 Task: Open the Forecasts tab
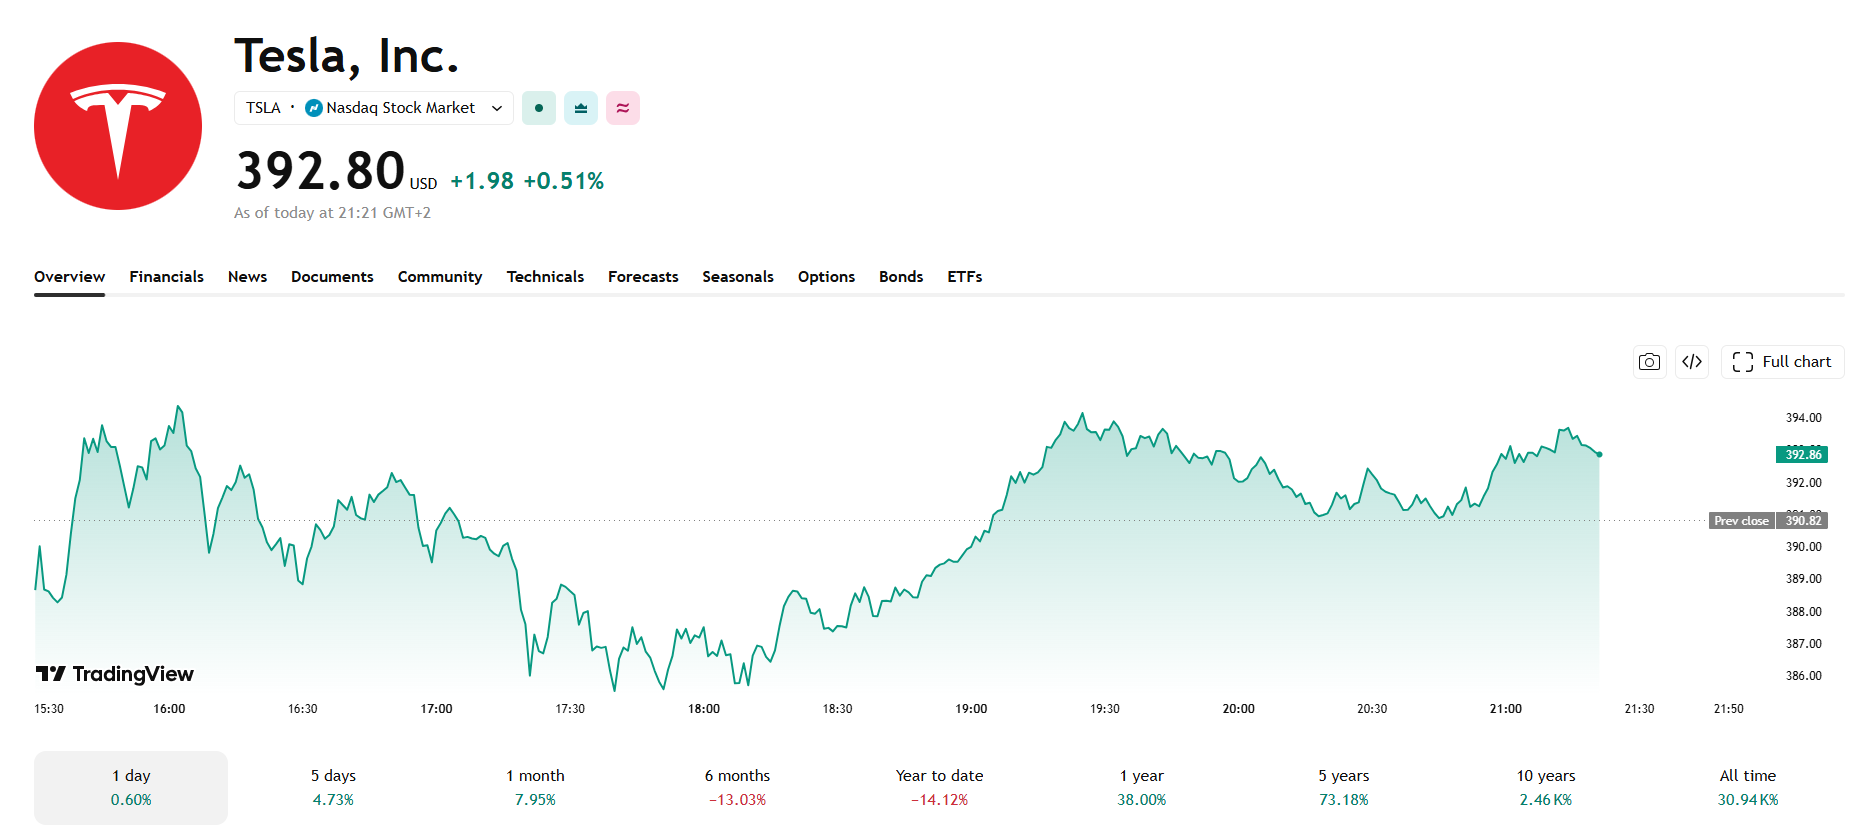pos(643,277)
